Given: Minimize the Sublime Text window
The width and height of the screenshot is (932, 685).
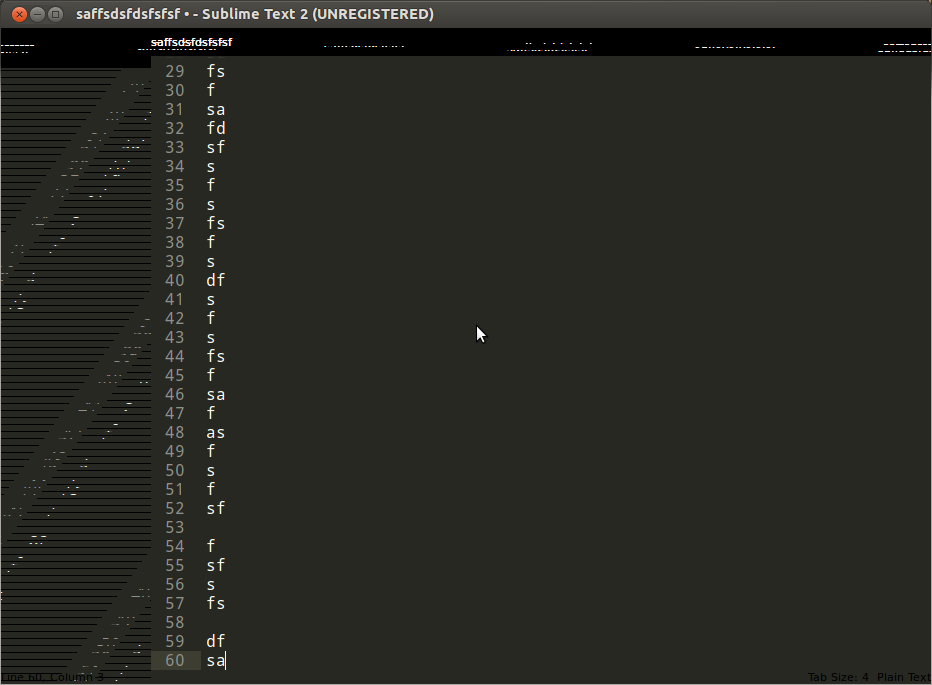Looking at the screenshot, I should click(x=37, y=14).
